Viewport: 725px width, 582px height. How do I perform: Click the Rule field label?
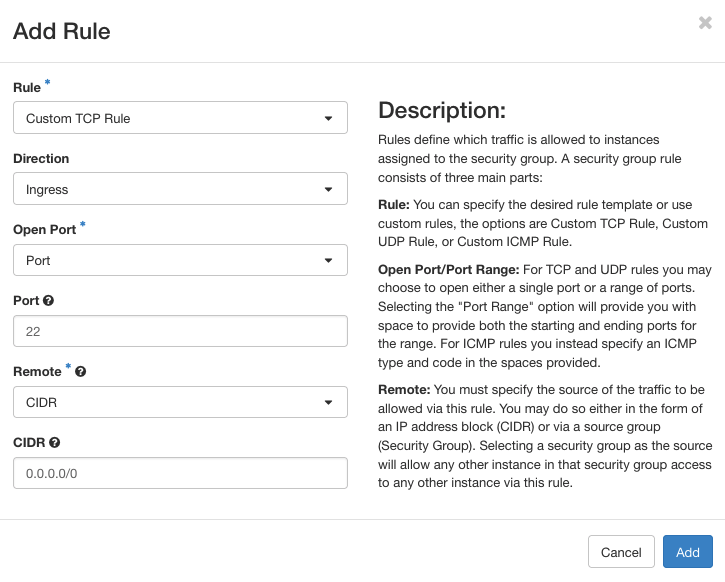[26, 88]
